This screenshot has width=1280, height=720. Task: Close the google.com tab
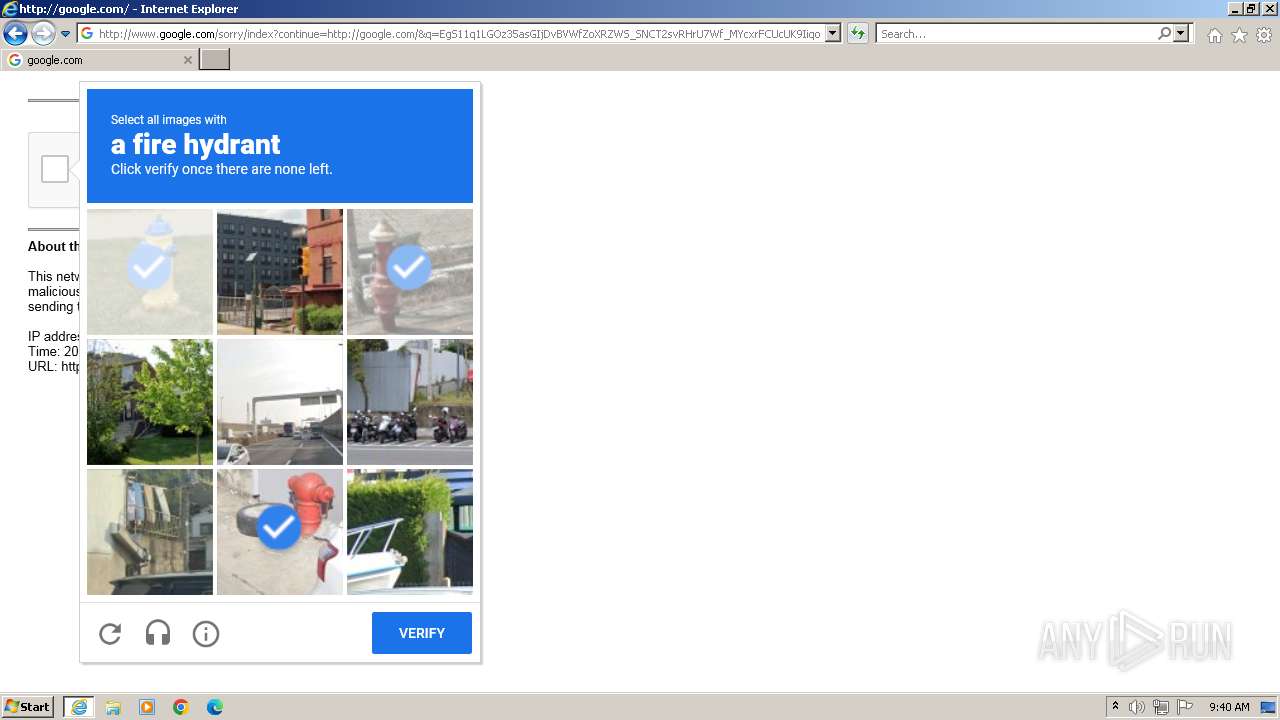click(x=187, y=60)
